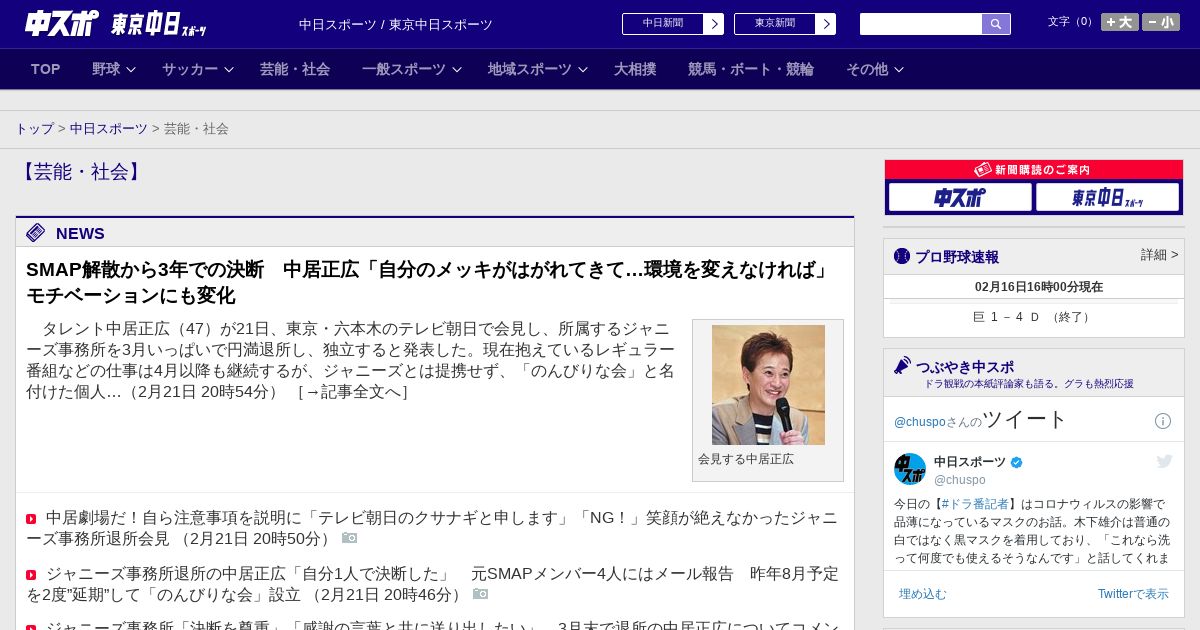Decrease text size with the −小 button
This screenshot has height=630, width=1200.
(1161, 22)
